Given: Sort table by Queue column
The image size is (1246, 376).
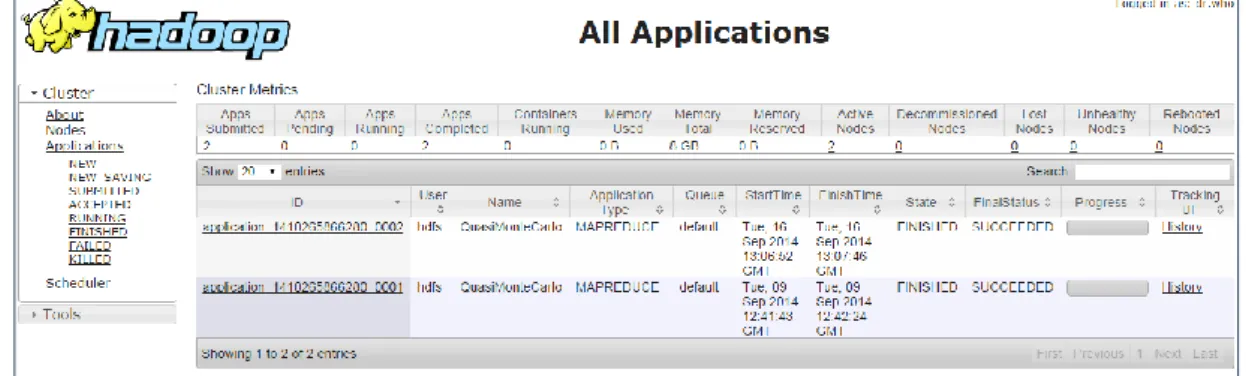Looking at the screenshot, I should click(x=705, y=202).
